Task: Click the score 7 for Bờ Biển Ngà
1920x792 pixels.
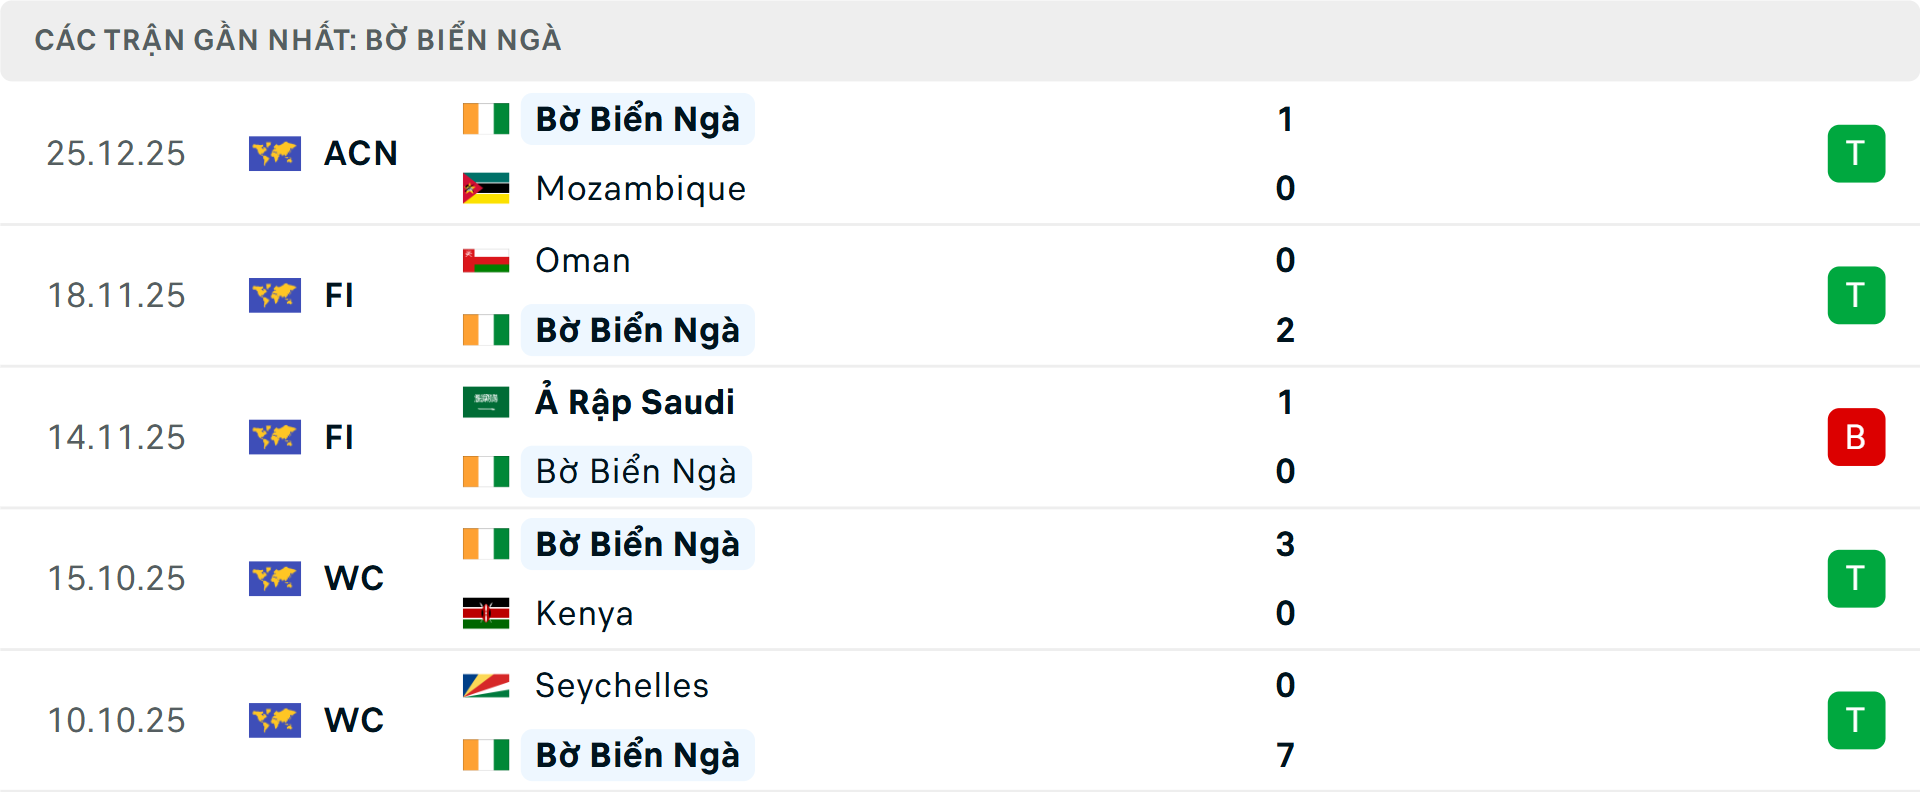Action: coord(1285,755)
